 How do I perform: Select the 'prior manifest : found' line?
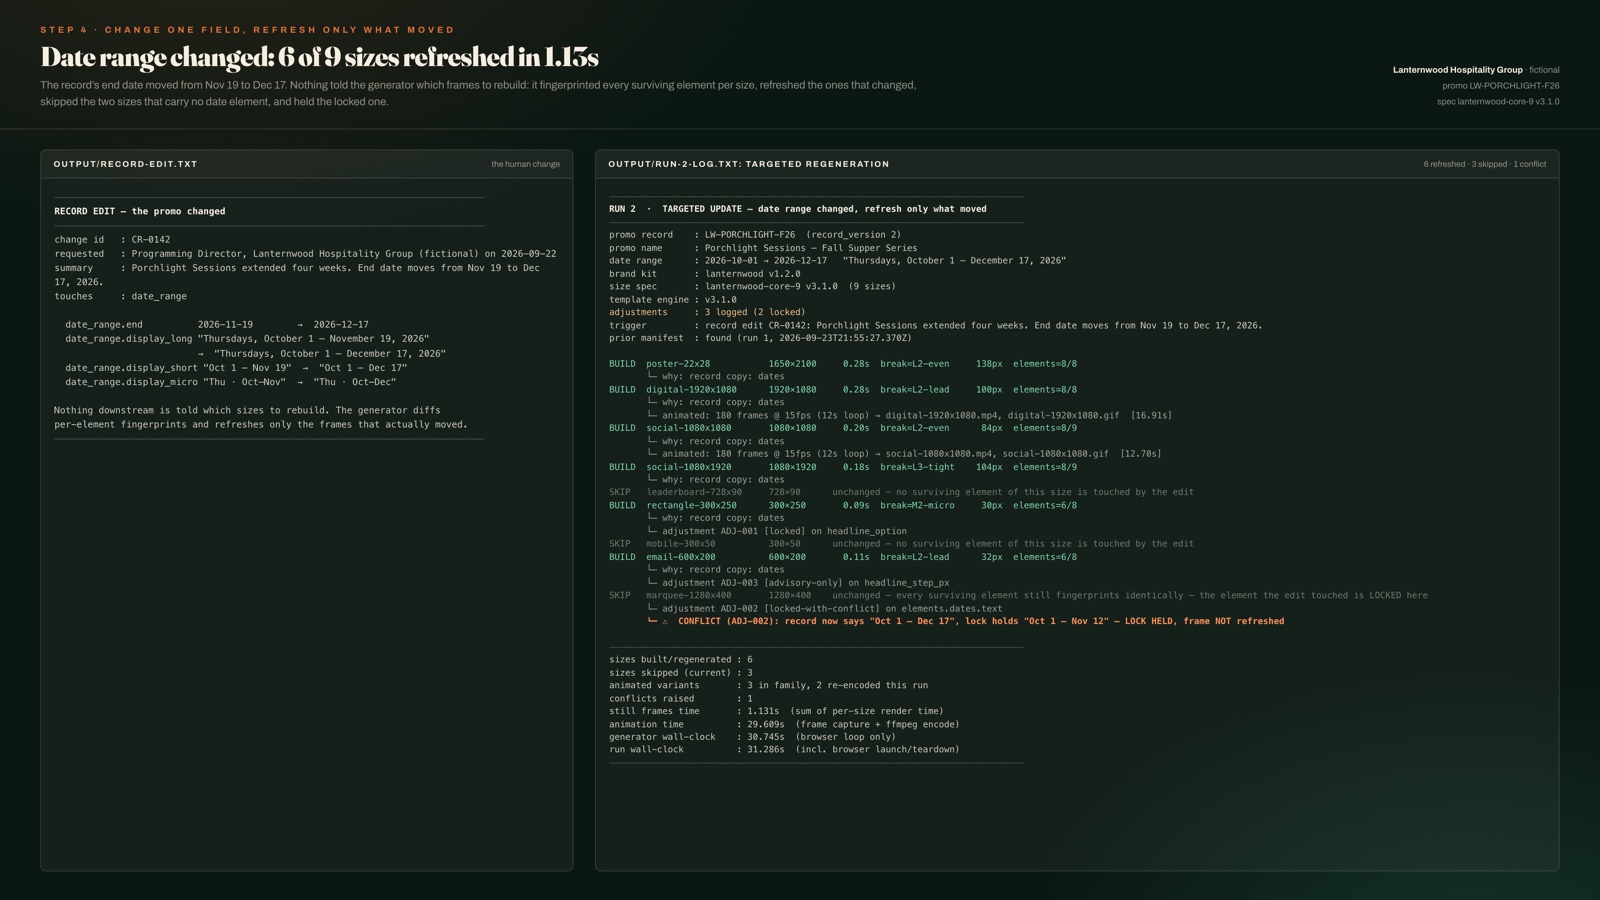coord(760,338)
